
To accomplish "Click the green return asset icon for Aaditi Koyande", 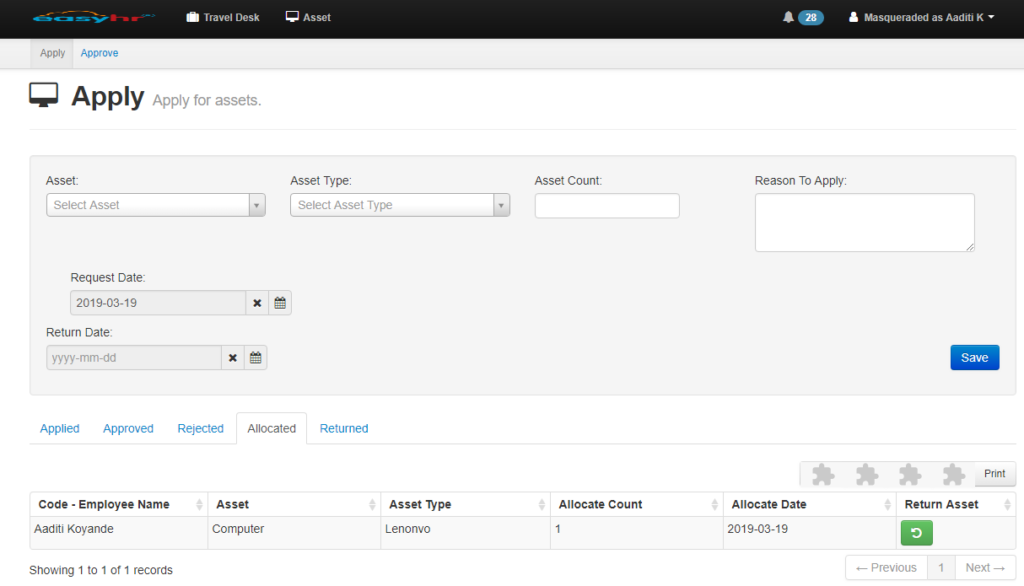I will (916, 533).
